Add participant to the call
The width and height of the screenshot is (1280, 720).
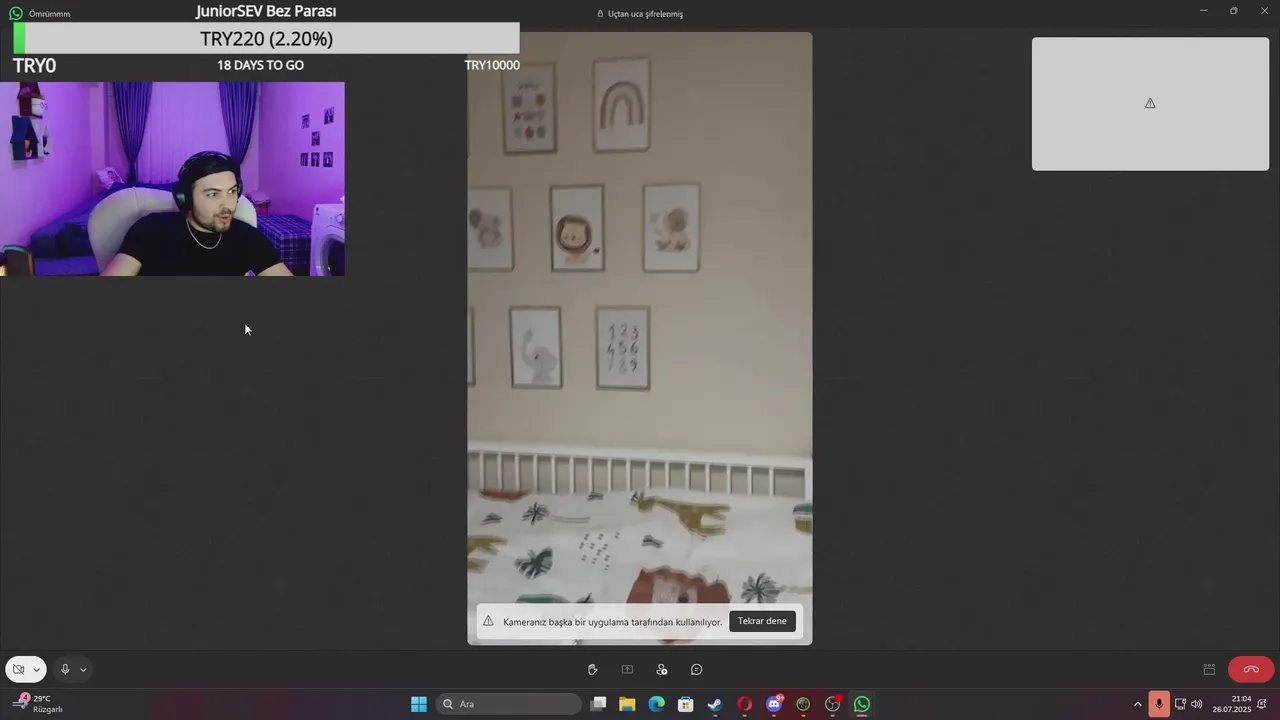[662, 670]
